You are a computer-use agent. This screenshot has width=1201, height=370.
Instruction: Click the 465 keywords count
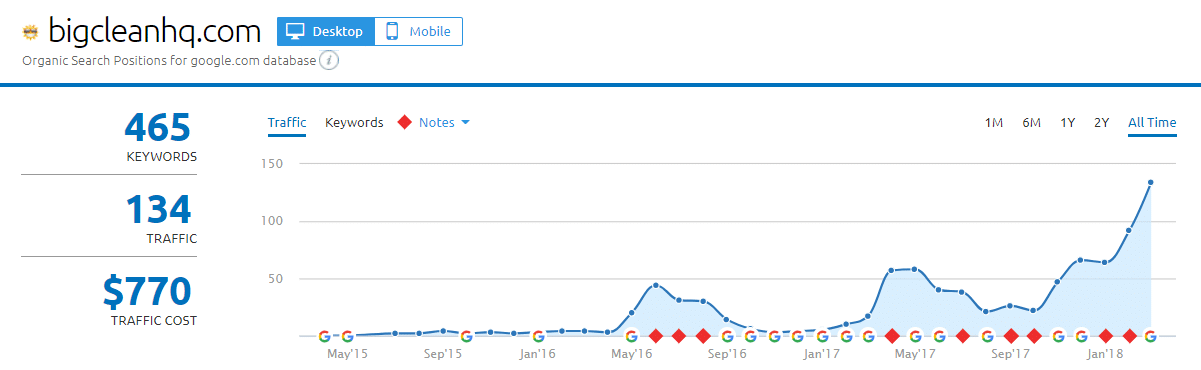coord(157,128)
